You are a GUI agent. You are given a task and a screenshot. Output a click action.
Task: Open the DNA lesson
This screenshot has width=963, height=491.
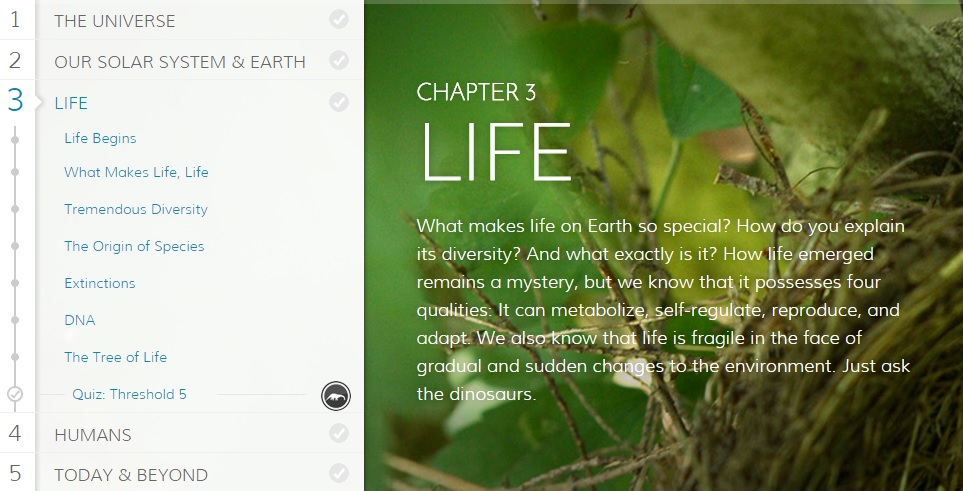click(x=80, y=320)
